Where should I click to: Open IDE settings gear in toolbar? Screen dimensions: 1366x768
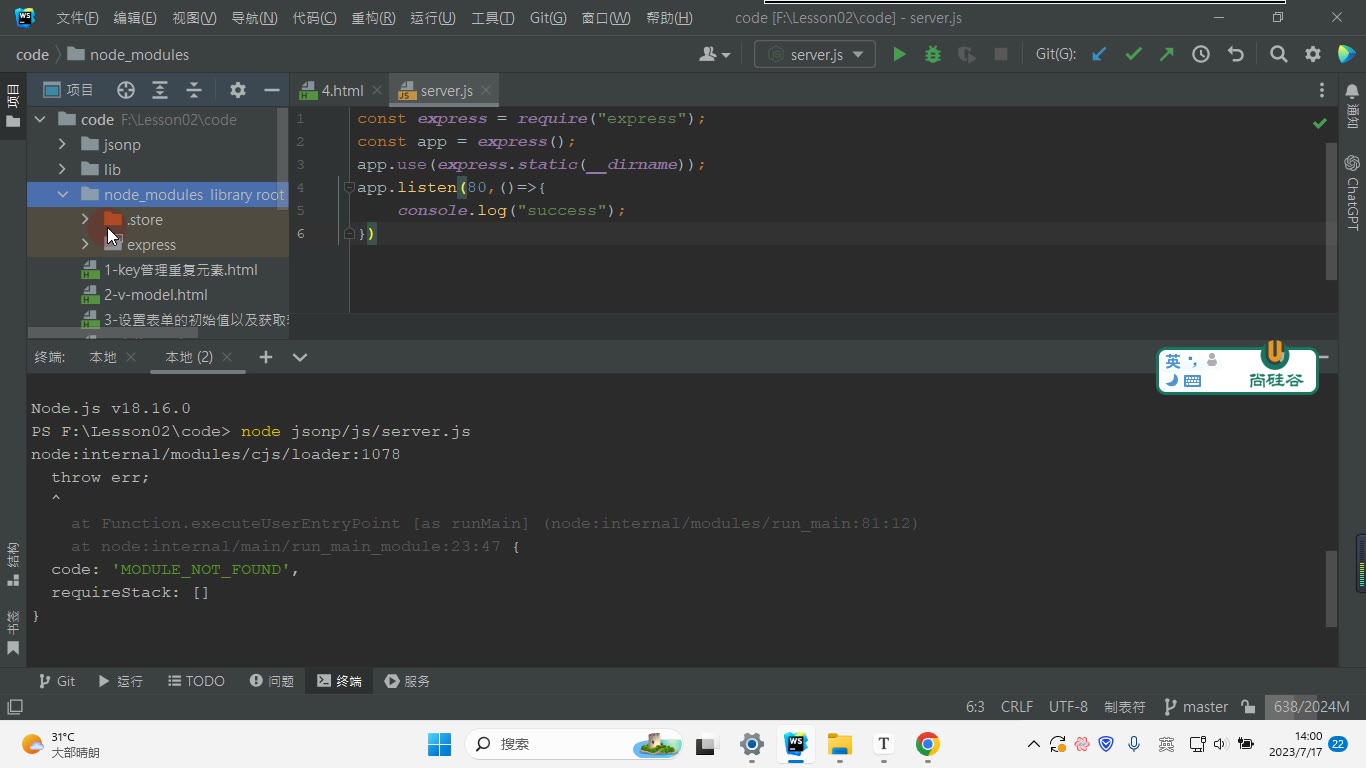click(x=1313, y=55)
